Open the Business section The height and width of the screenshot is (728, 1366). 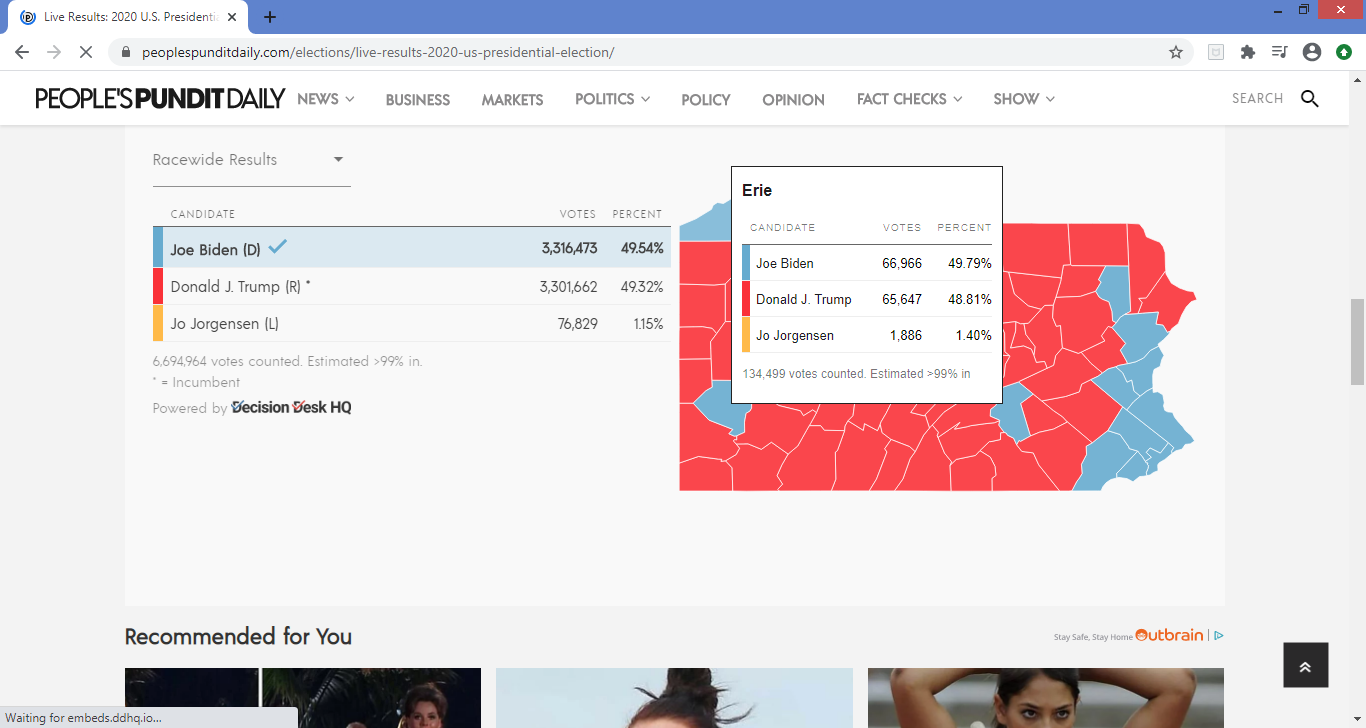point(418,100)
